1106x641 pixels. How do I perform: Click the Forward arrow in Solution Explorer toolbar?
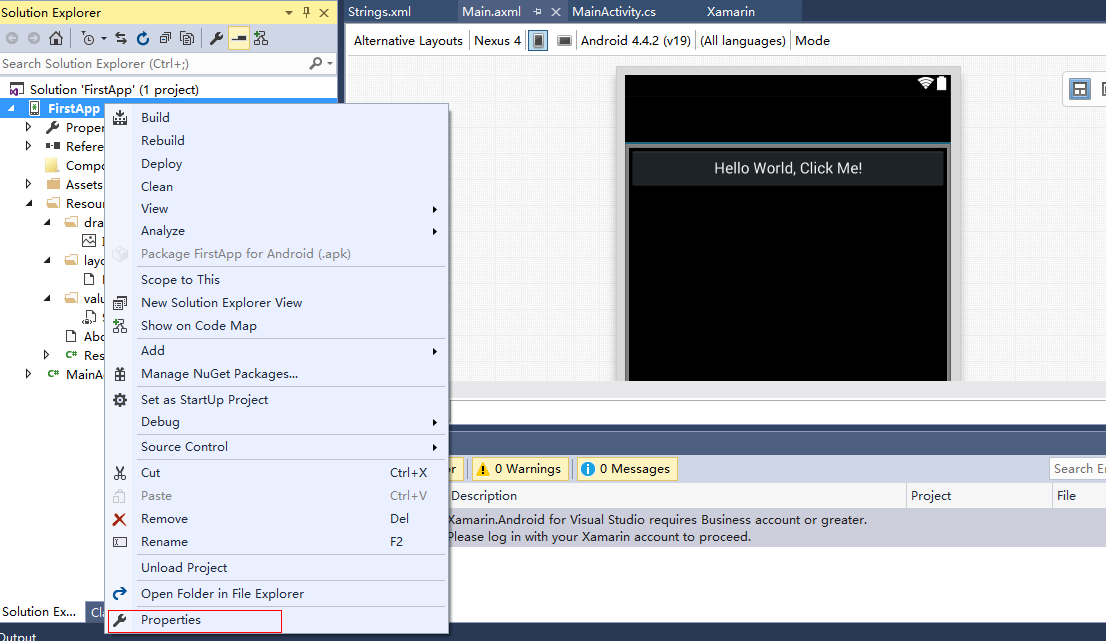(x=33, y=38)
